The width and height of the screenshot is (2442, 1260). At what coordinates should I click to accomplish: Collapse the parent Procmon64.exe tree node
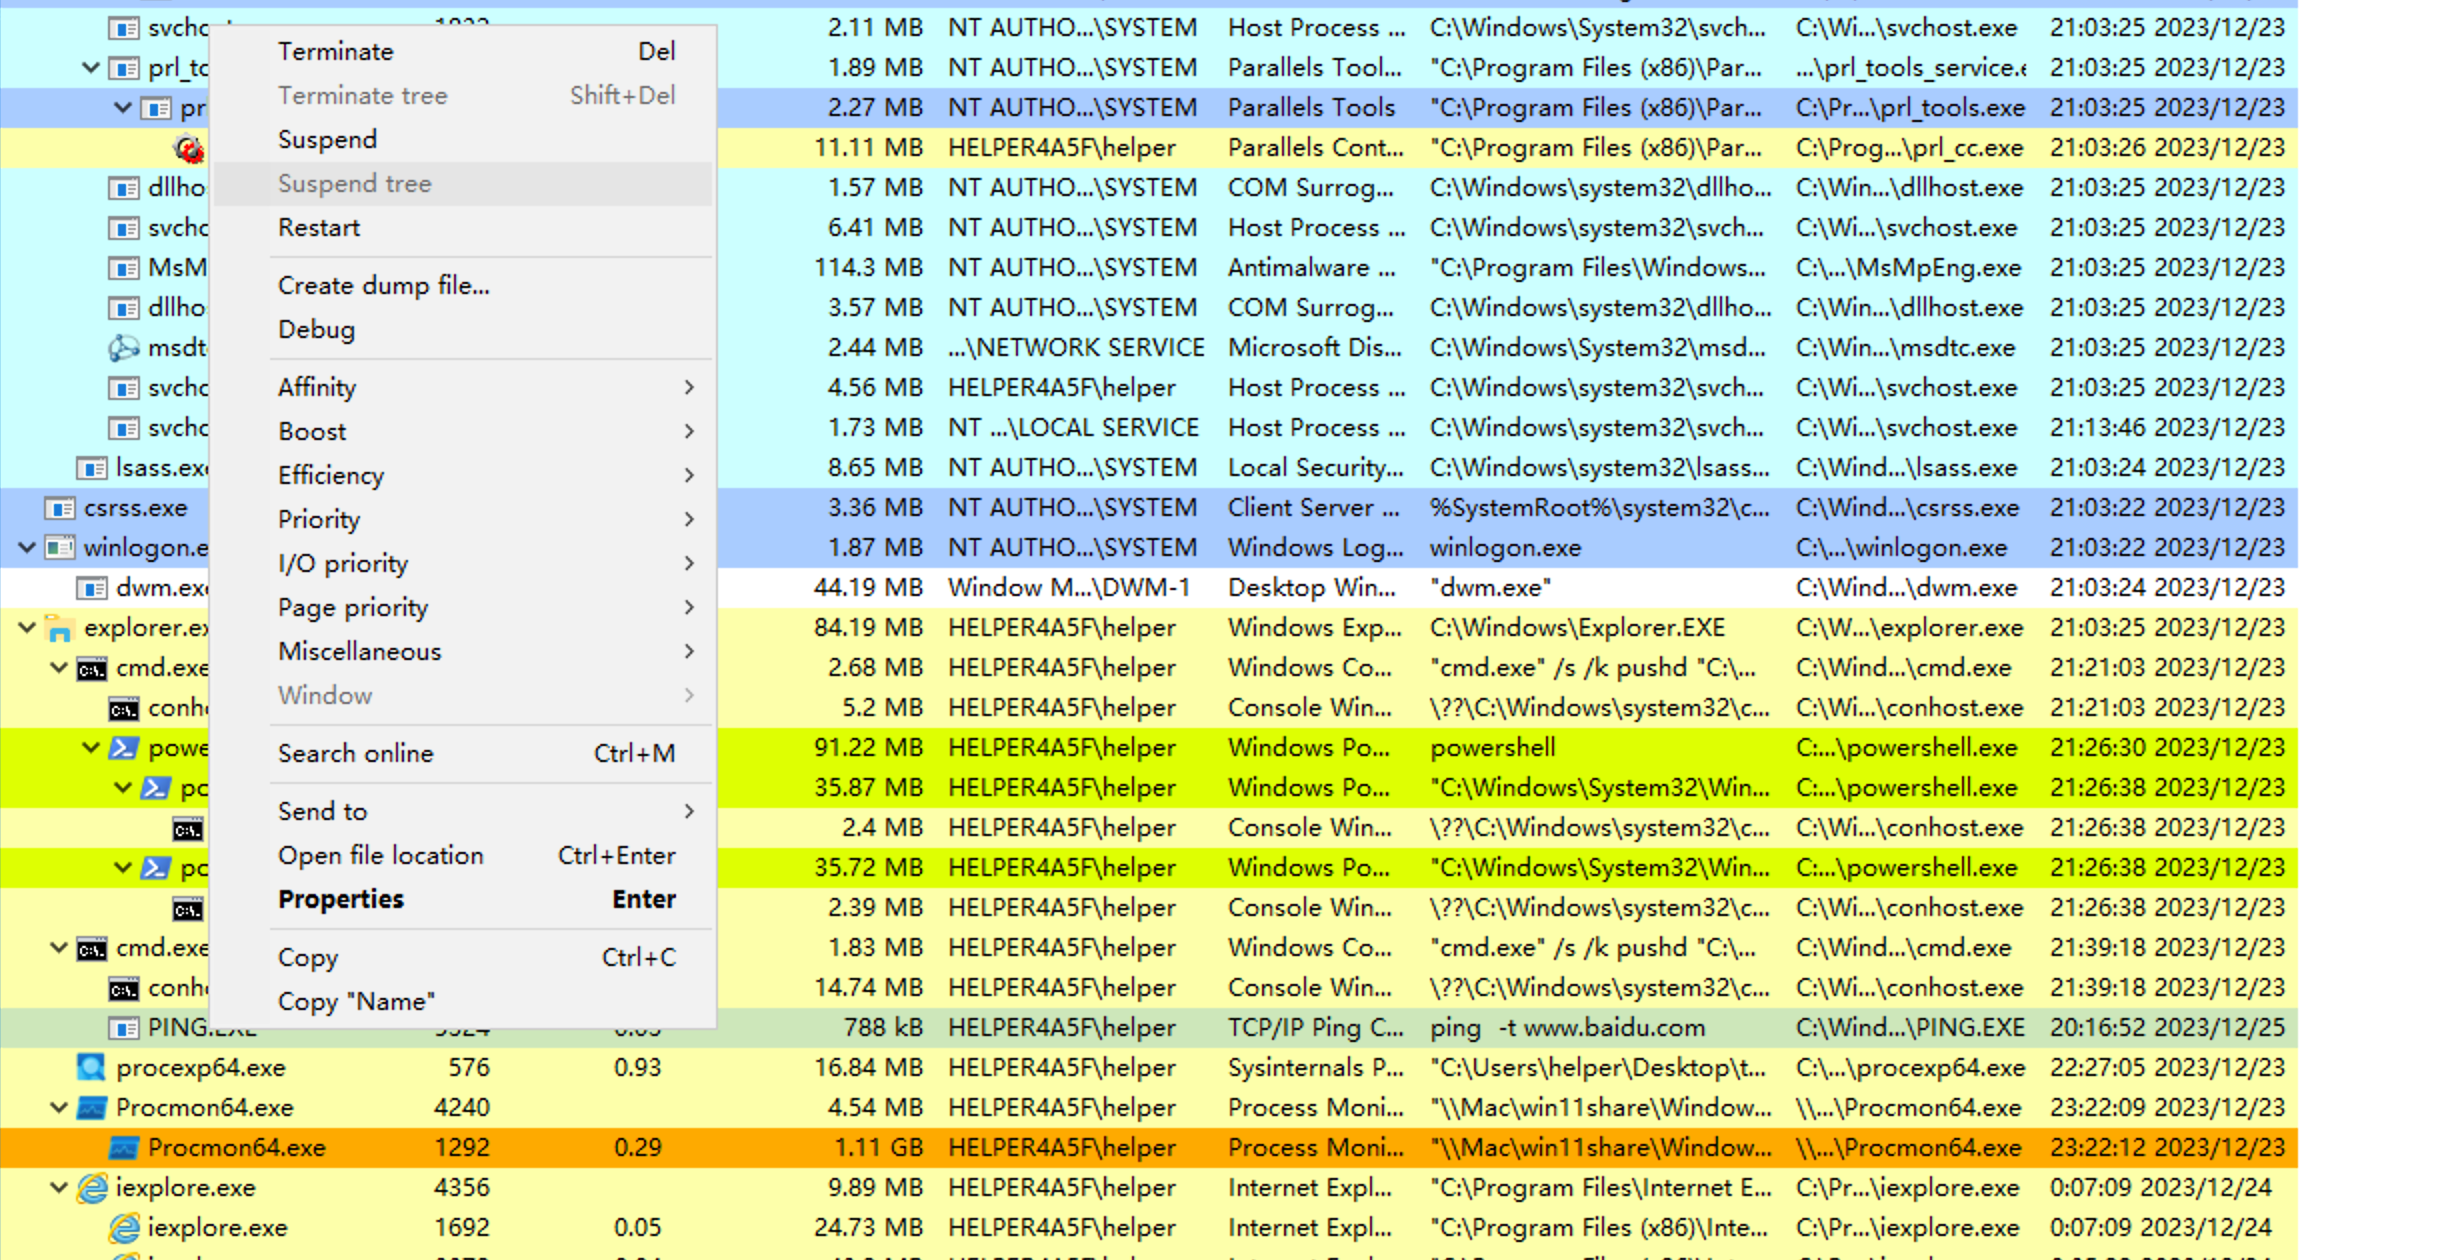point(59,1107)
